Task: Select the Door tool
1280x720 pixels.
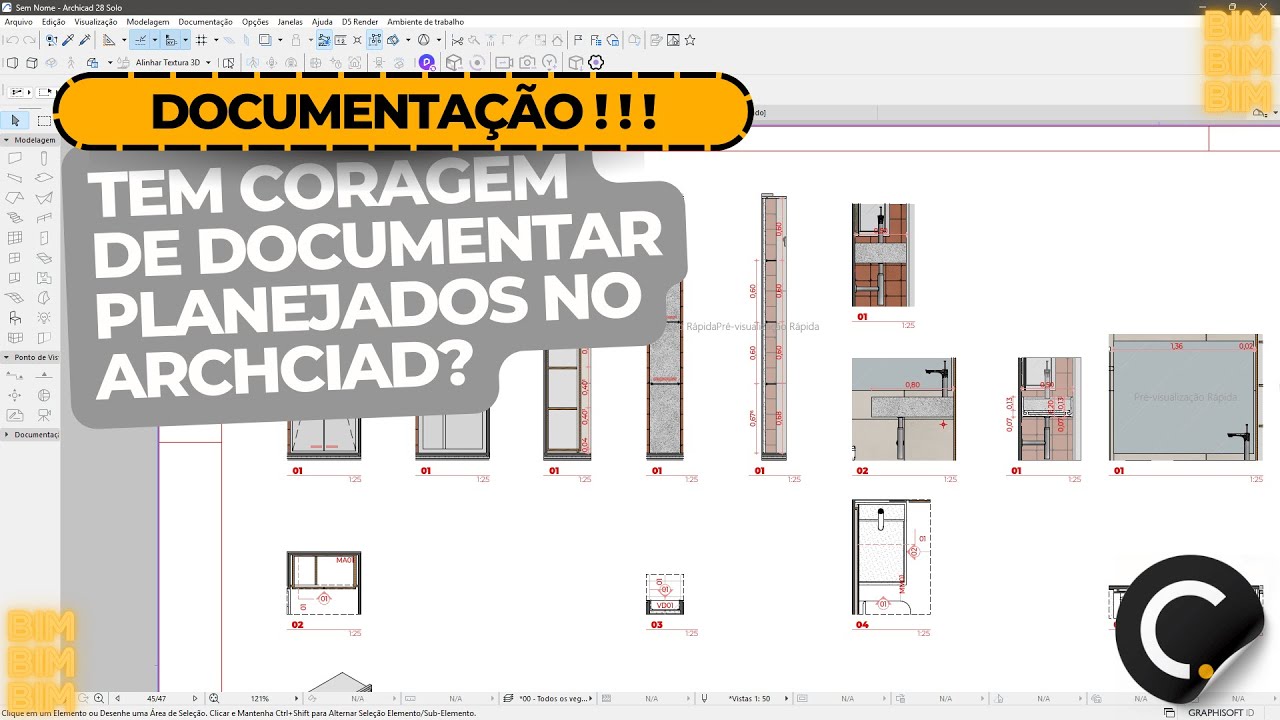Action: [43, 237]
